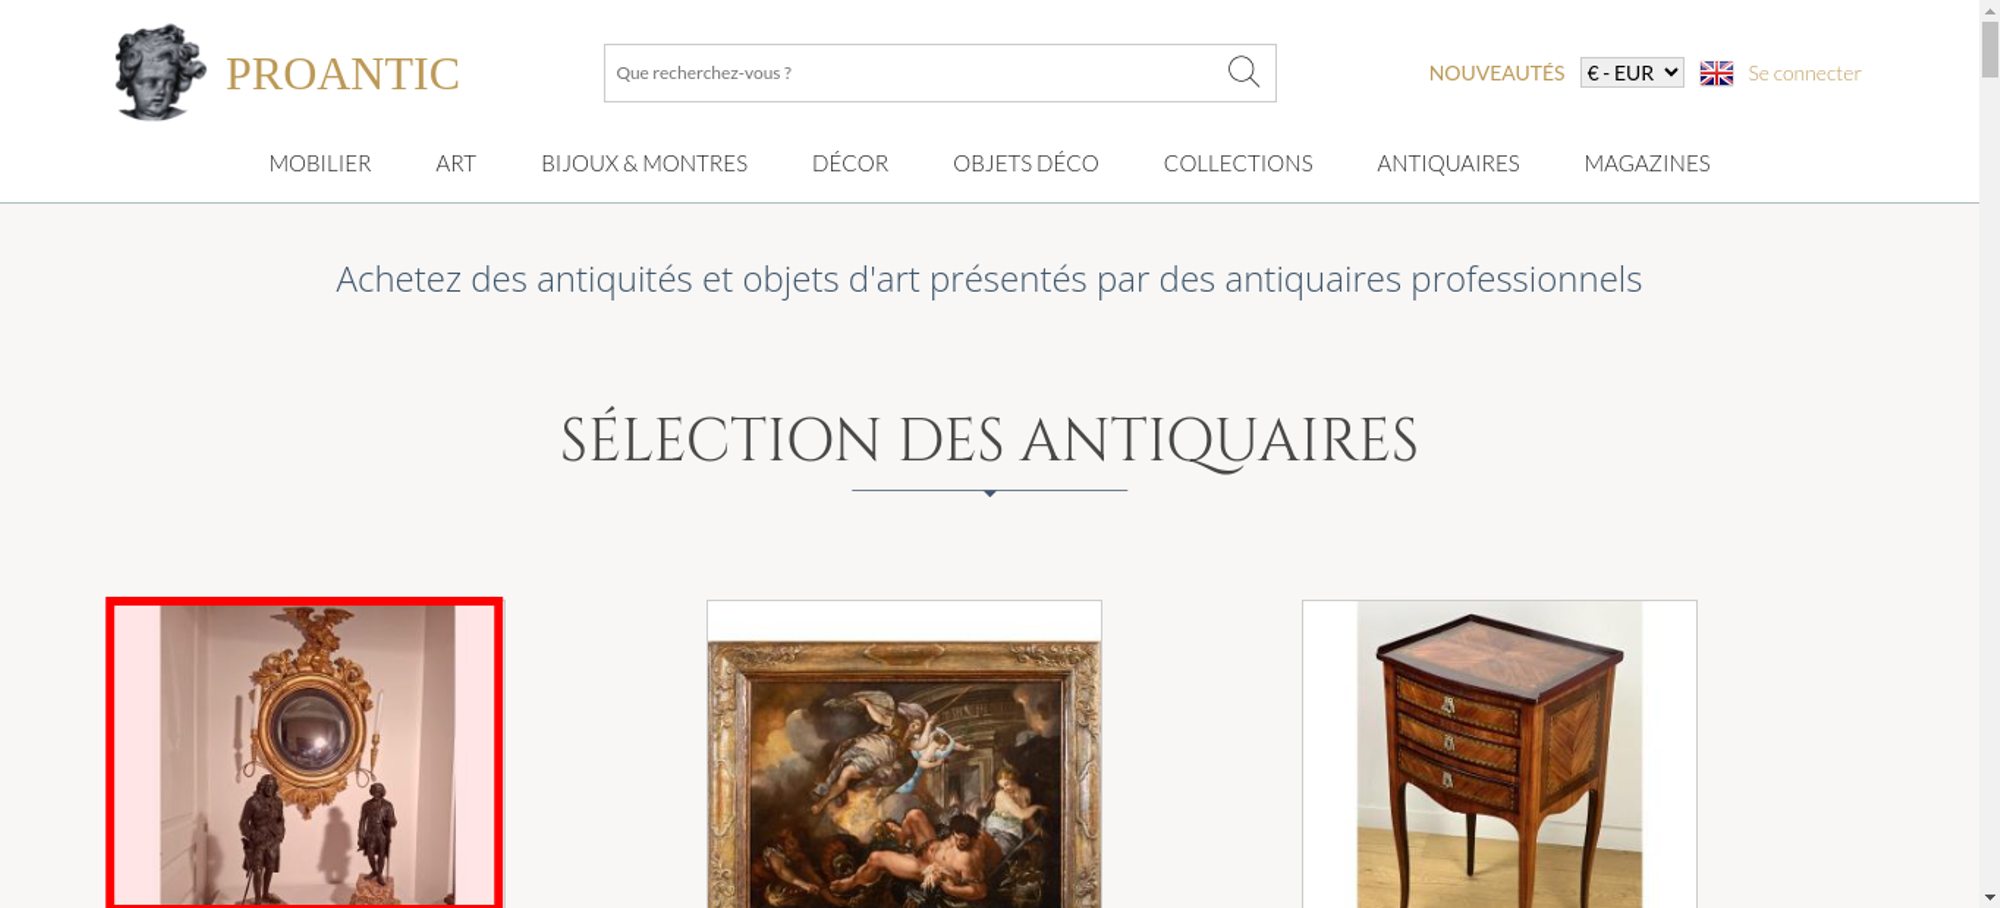Open the MOBILIER menu
Screen dimensions: 2000x908
click(320, 163)
